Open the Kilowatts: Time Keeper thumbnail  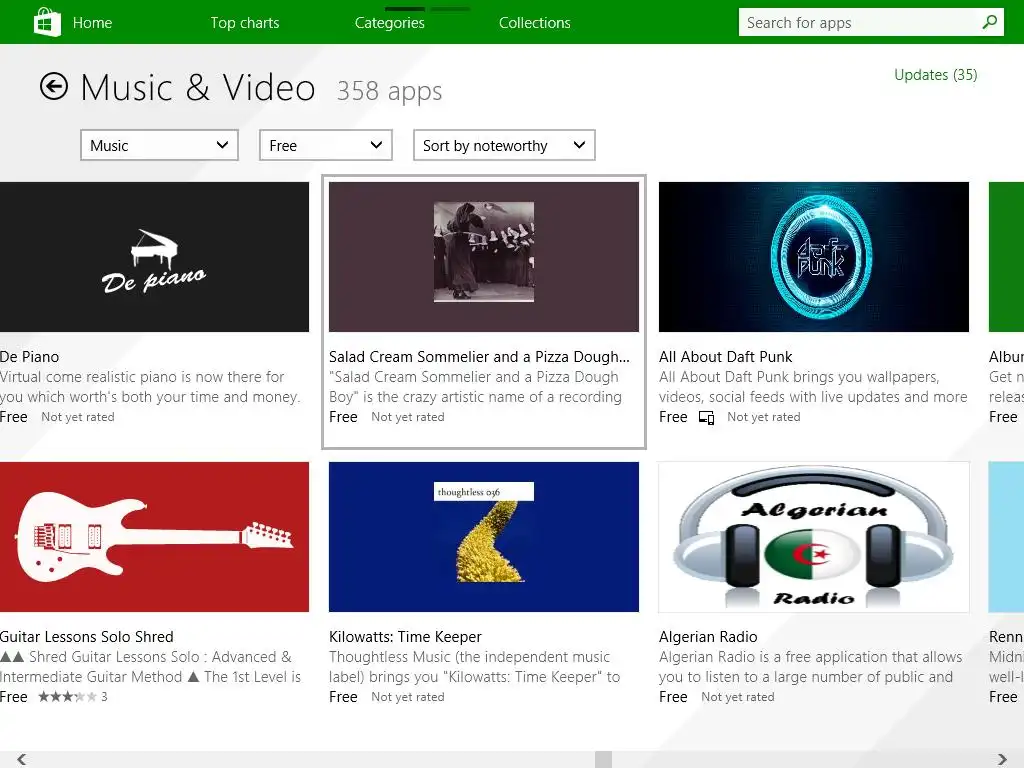point(484,537)
